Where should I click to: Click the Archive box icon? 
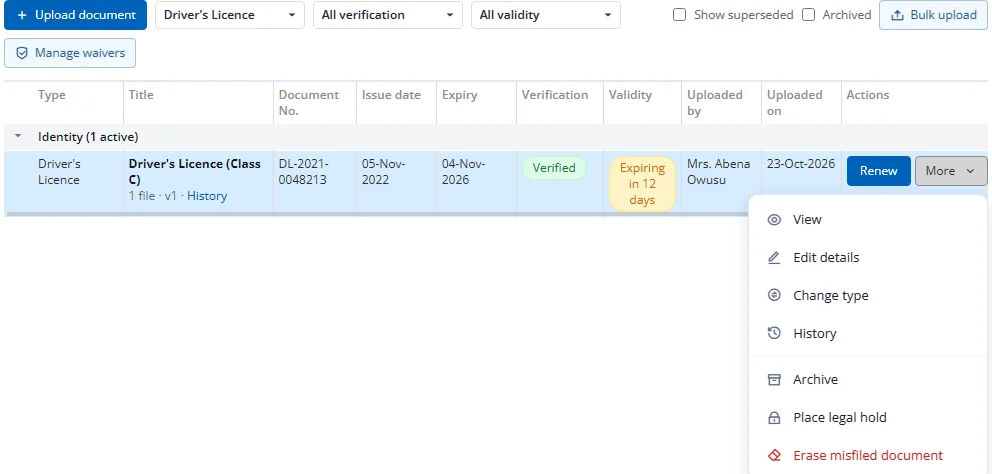point(774,380)
